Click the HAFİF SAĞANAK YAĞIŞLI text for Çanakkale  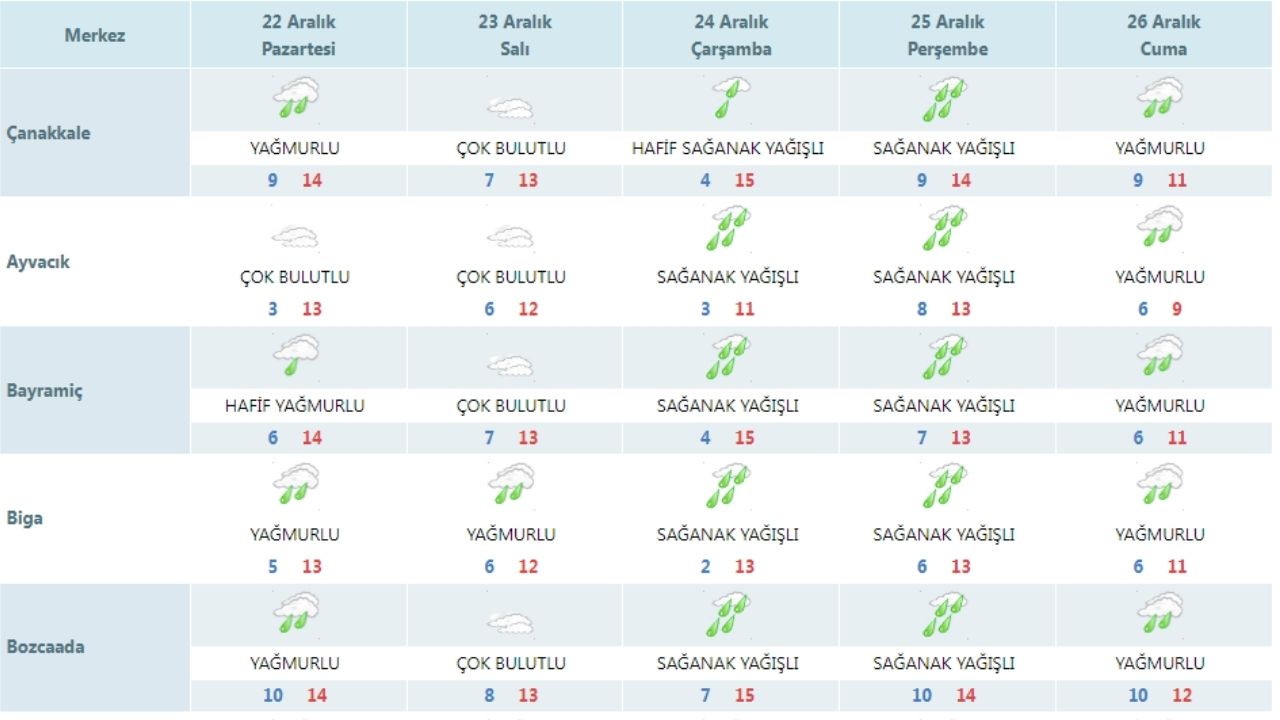click(728, 149)
